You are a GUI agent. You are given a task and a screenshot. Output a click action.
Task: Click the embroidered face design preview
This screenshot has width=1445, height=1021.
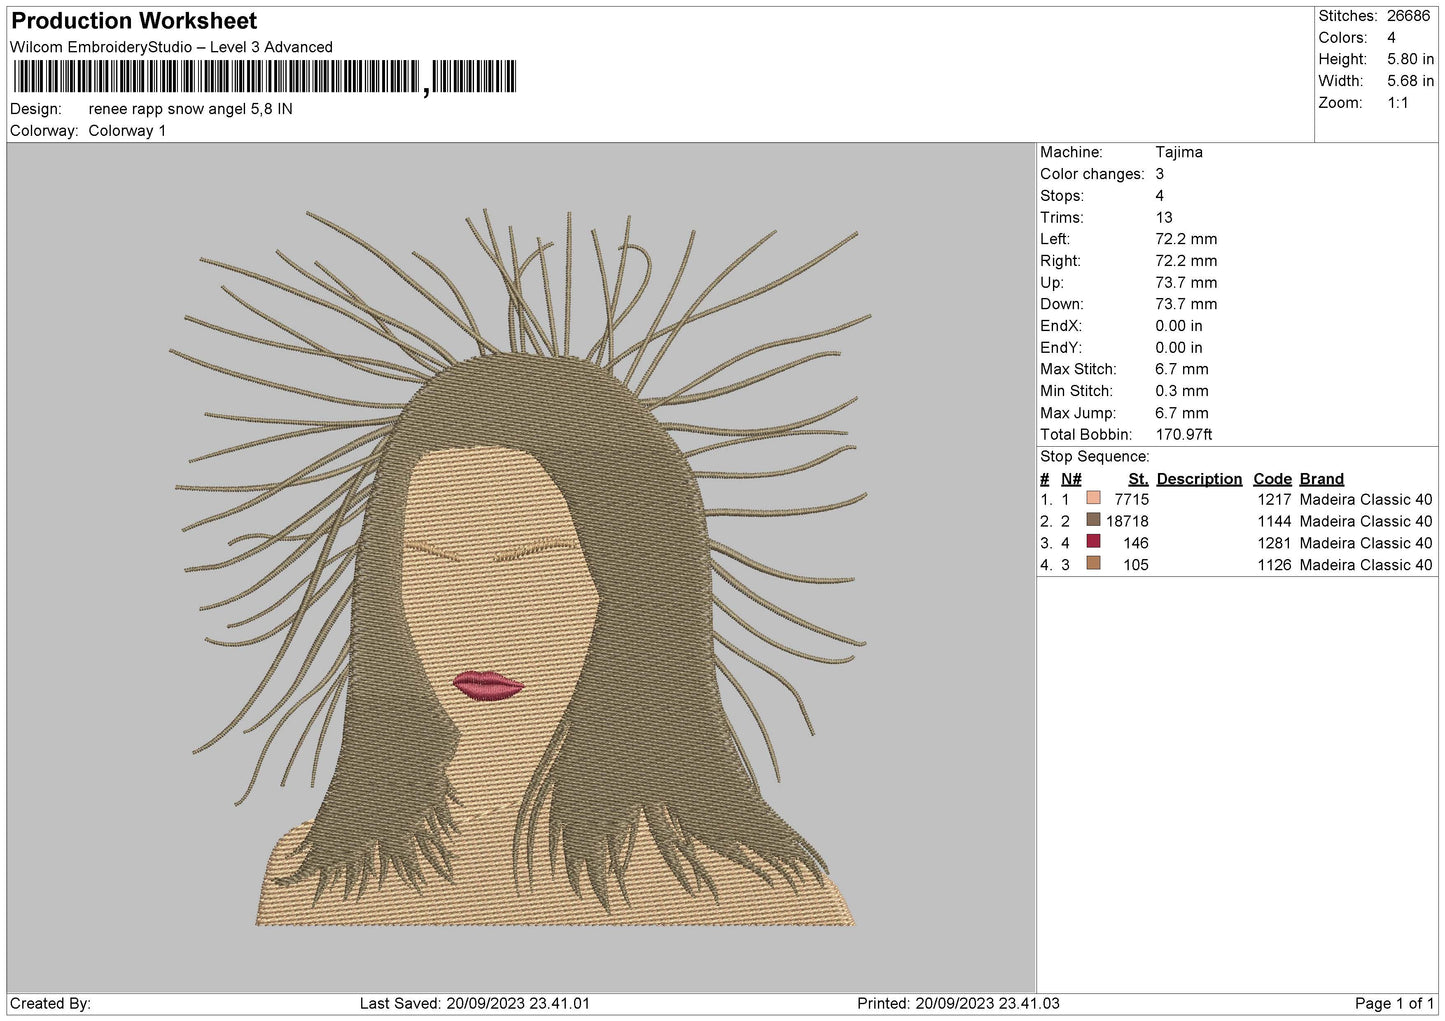click(x=521, y=568)
